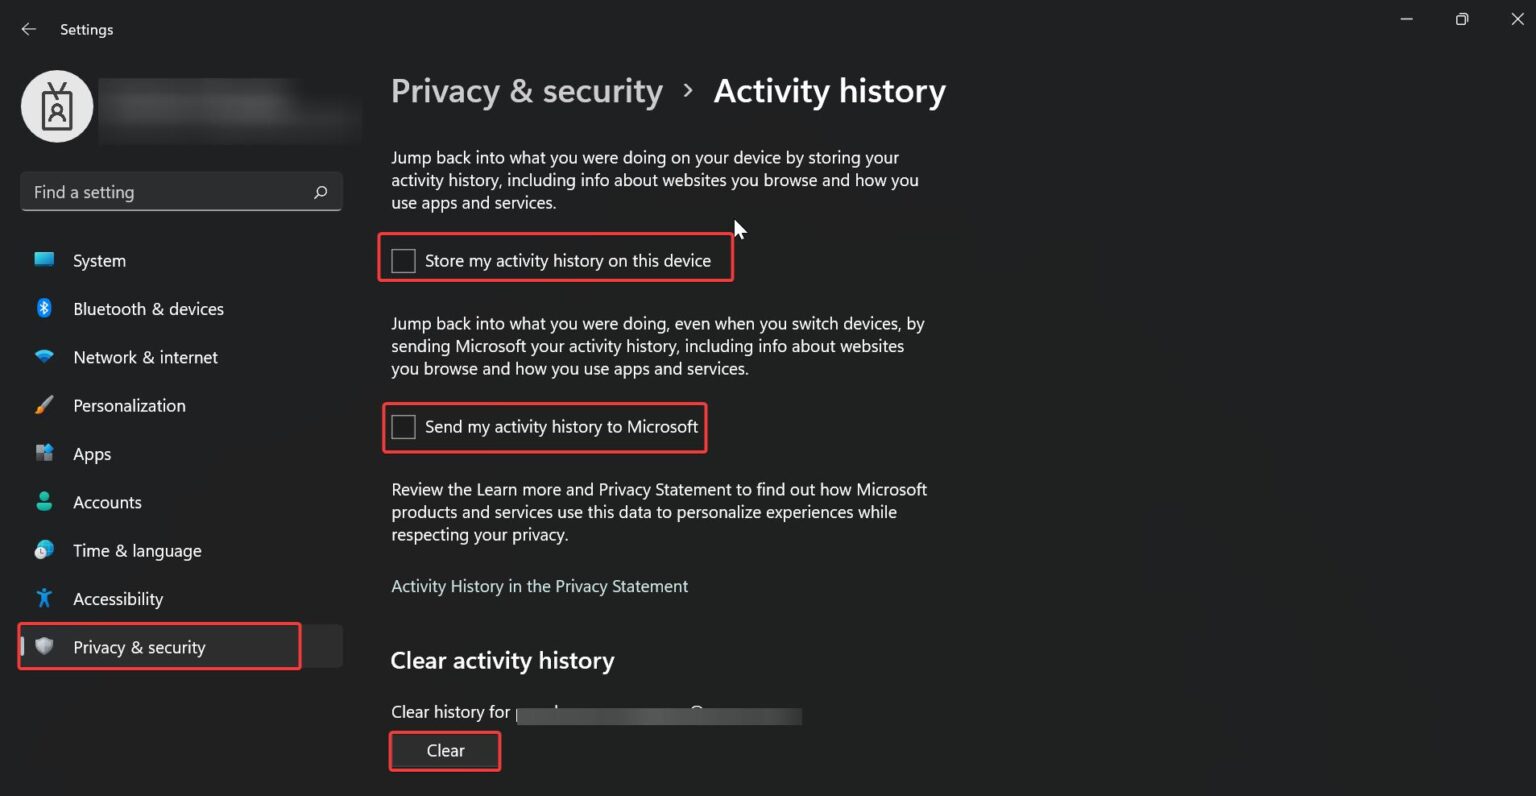Click the Clear activity history button
Screen dimensions: 1536x796
[444, 750]
